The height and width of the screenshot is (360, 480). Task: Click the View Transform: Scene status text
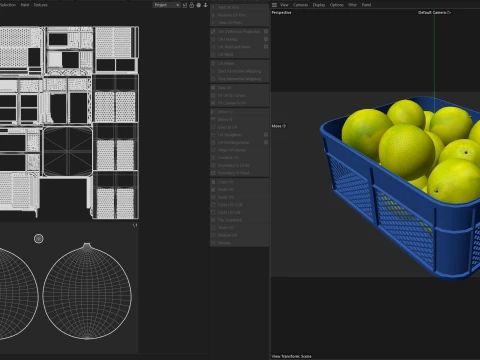pyautogui.click(x=291, y=356)
